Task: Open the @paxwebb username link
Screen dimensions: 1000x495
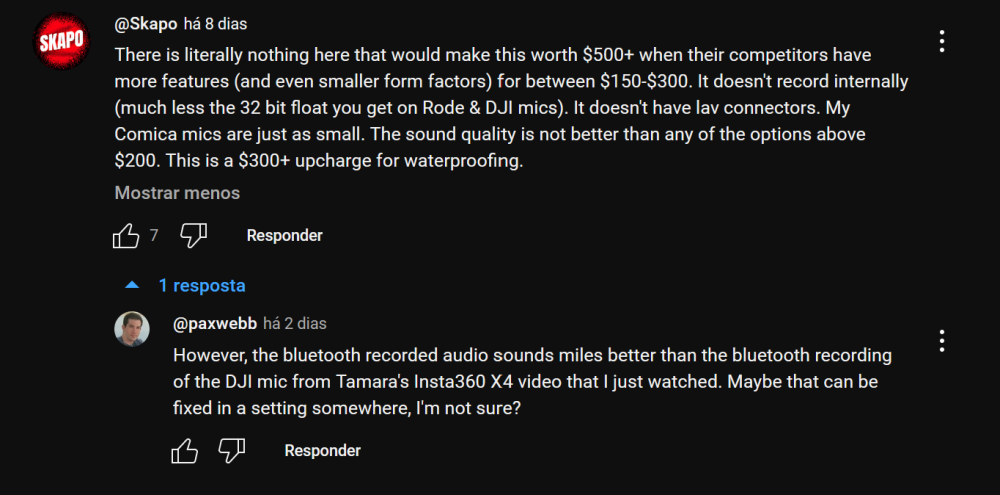Action: (215, 324)
